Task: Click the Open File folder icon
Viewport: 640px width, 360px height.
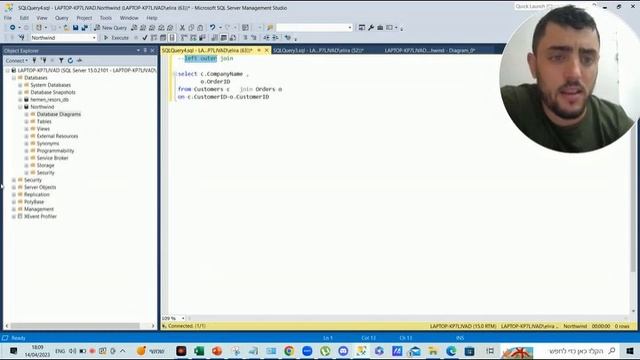Action: coord(66,28)
